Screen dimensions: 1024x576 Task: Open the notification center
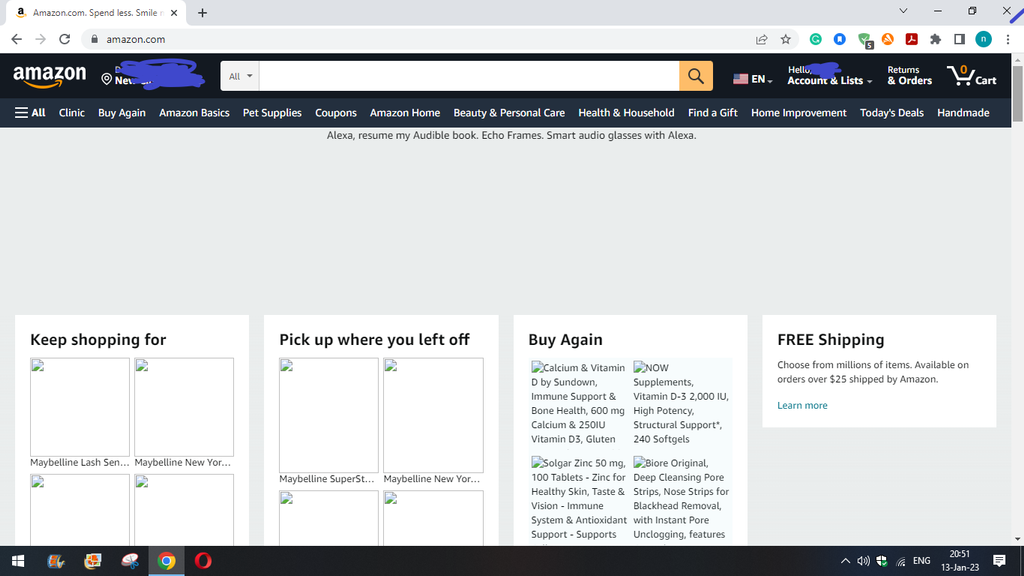999,561
